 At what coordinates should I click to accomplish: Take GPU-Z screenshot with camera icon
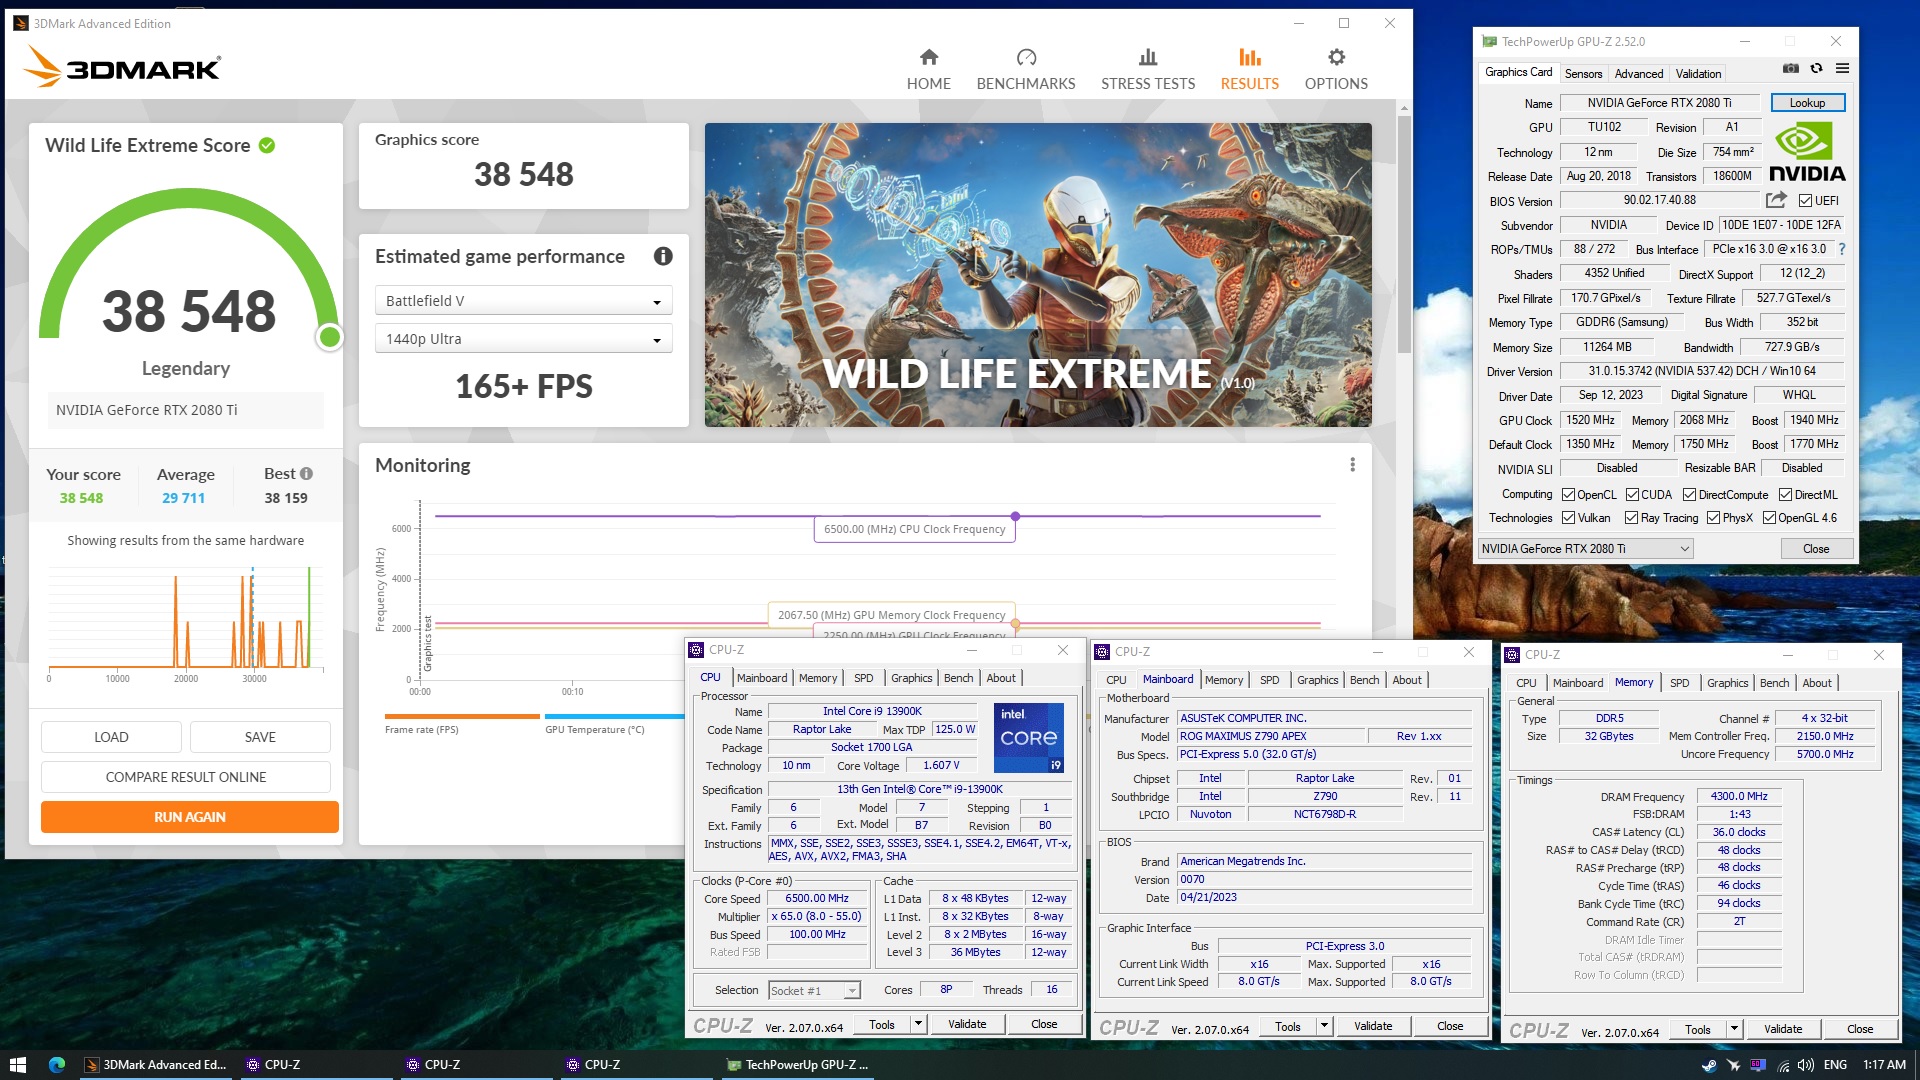pos(1791,68)
